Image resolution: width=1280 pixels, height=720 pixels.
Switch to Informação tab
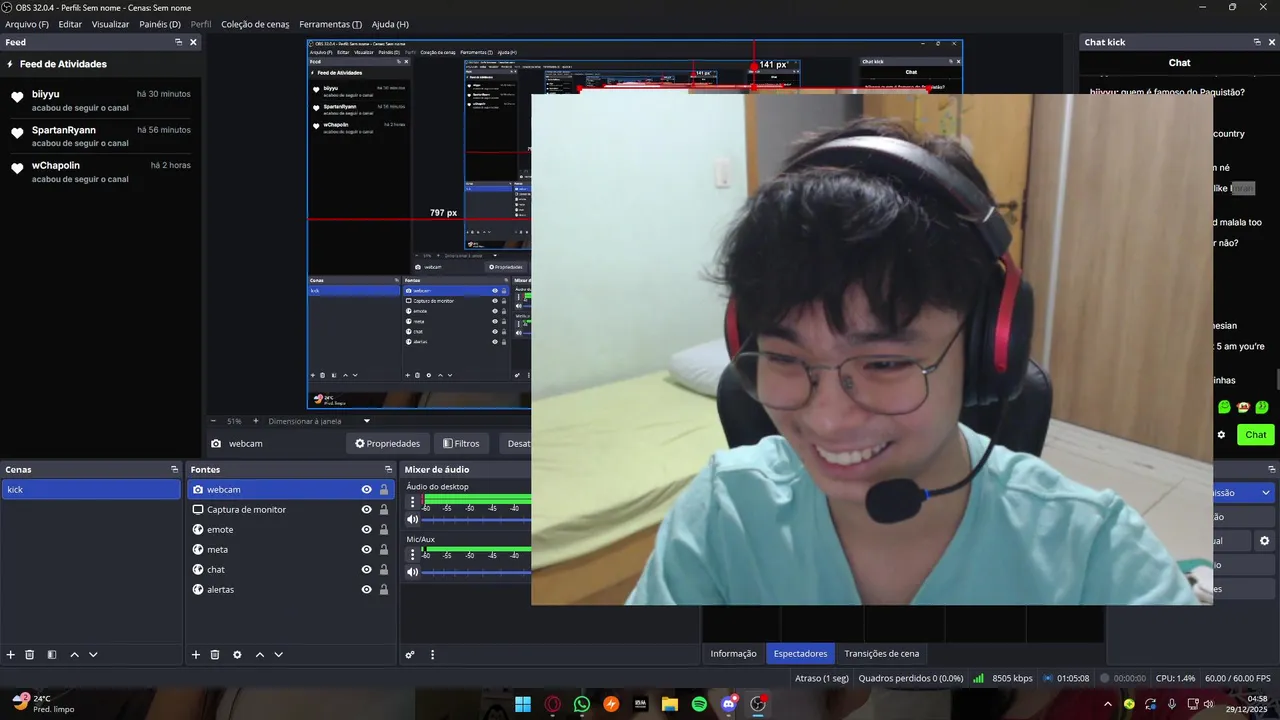(x=733, y=654)
